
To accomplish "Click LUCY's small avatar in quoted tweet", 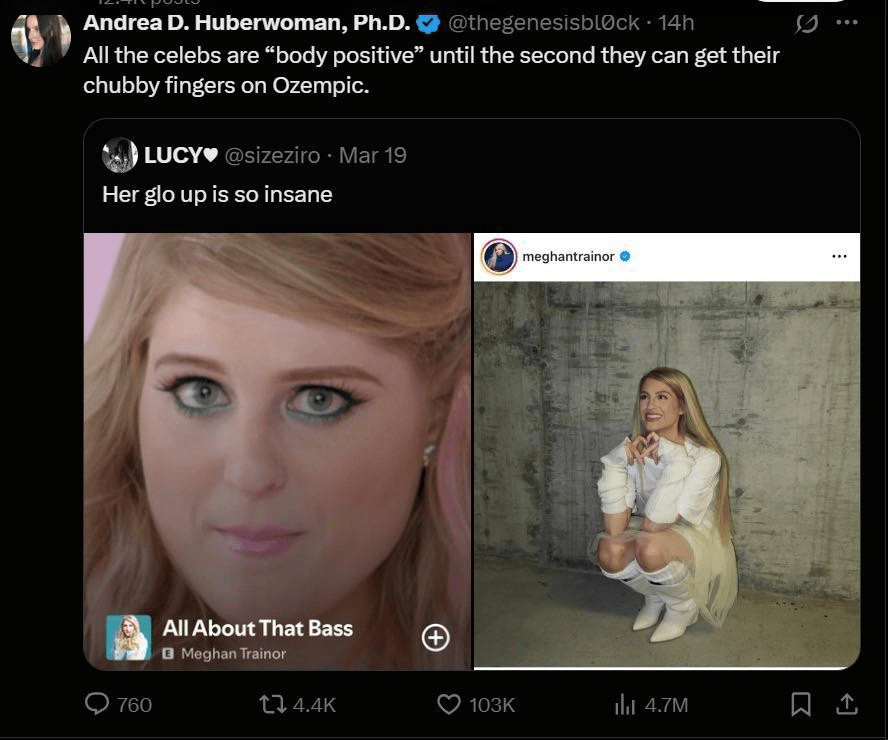I will coord(120,155).
